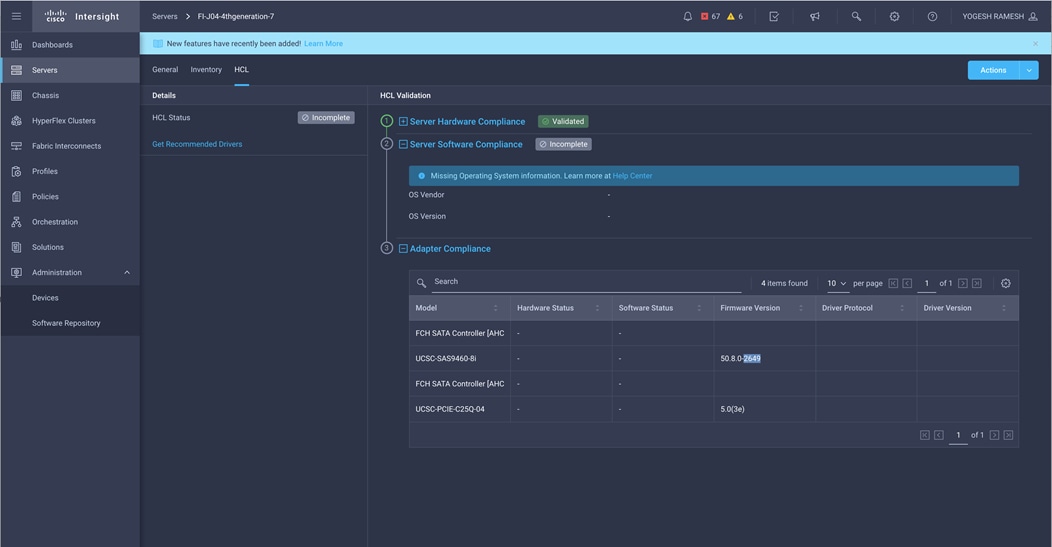Select the UCSC-PCIE-C25Q-04 row
The width and height of the screenshot is (1052, 547).
tap(714, 409)
